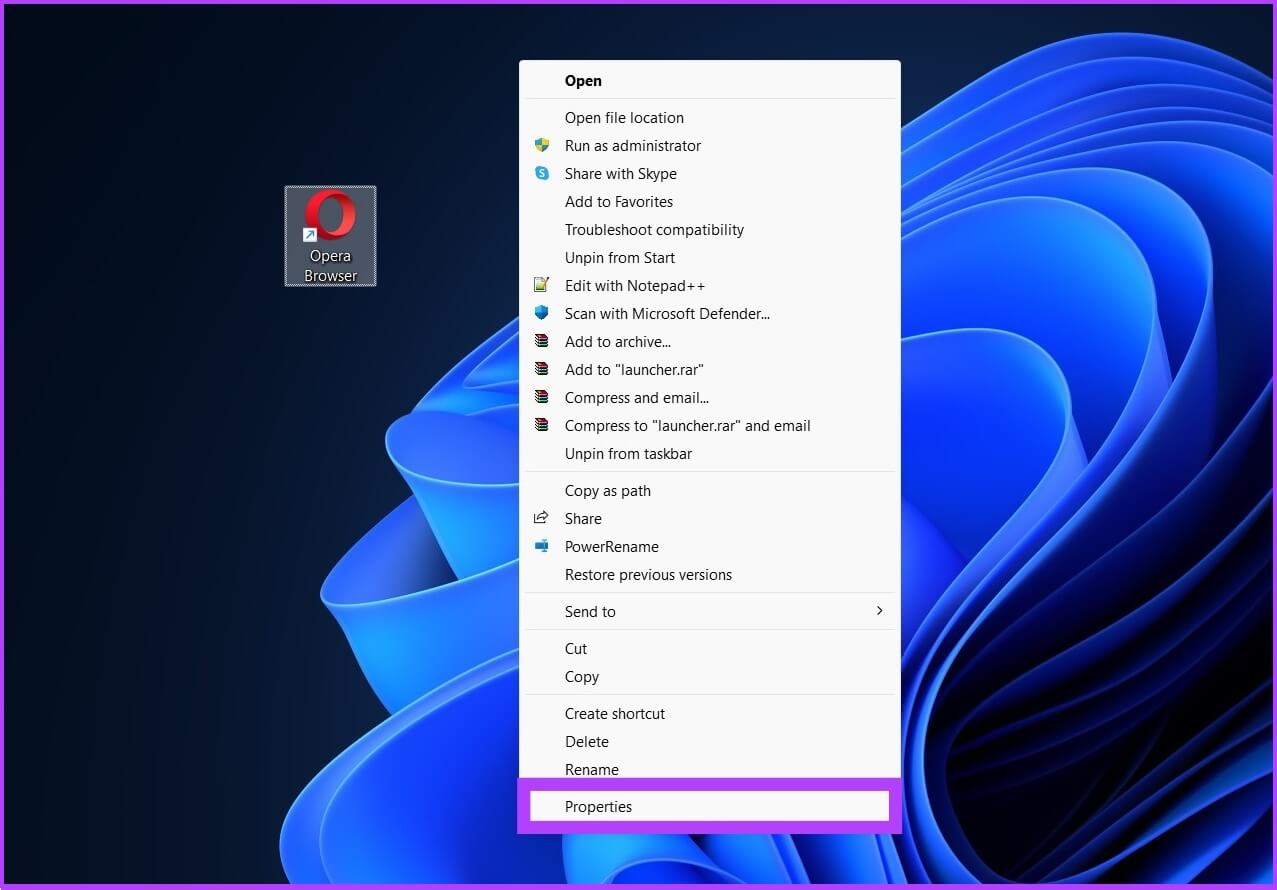Select Edit with Notepad++

click(710, 285)
